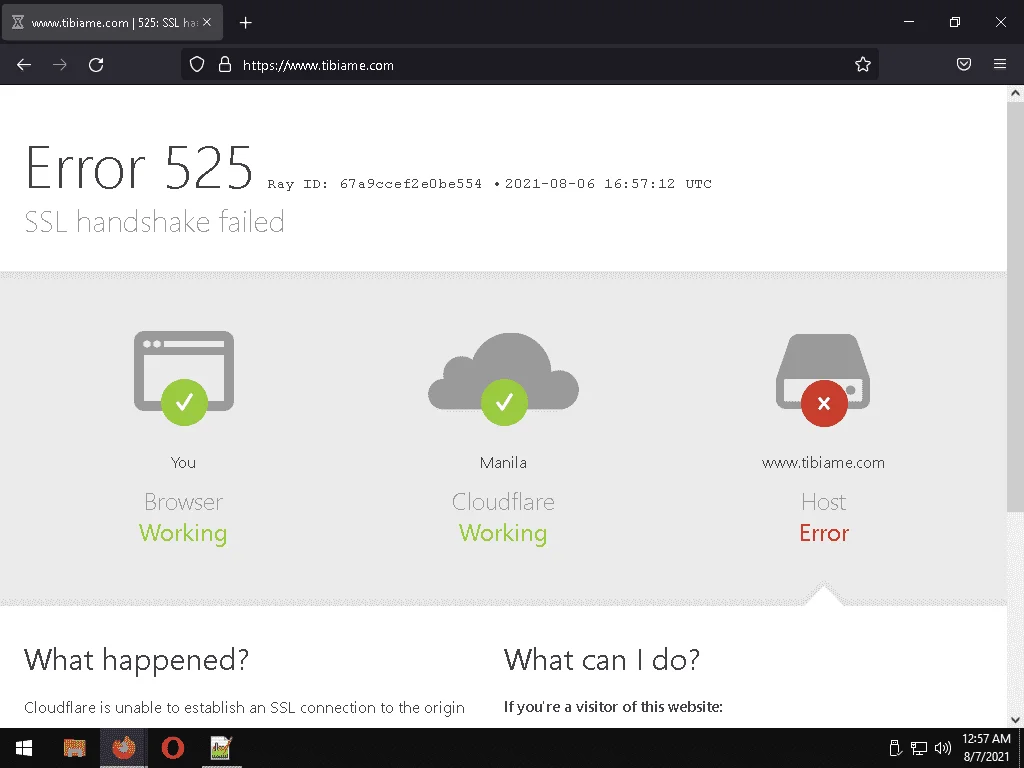This screenshot has width=1024, height=768.
Task: Open a new tab with the plus button
Action: [246, 23]
